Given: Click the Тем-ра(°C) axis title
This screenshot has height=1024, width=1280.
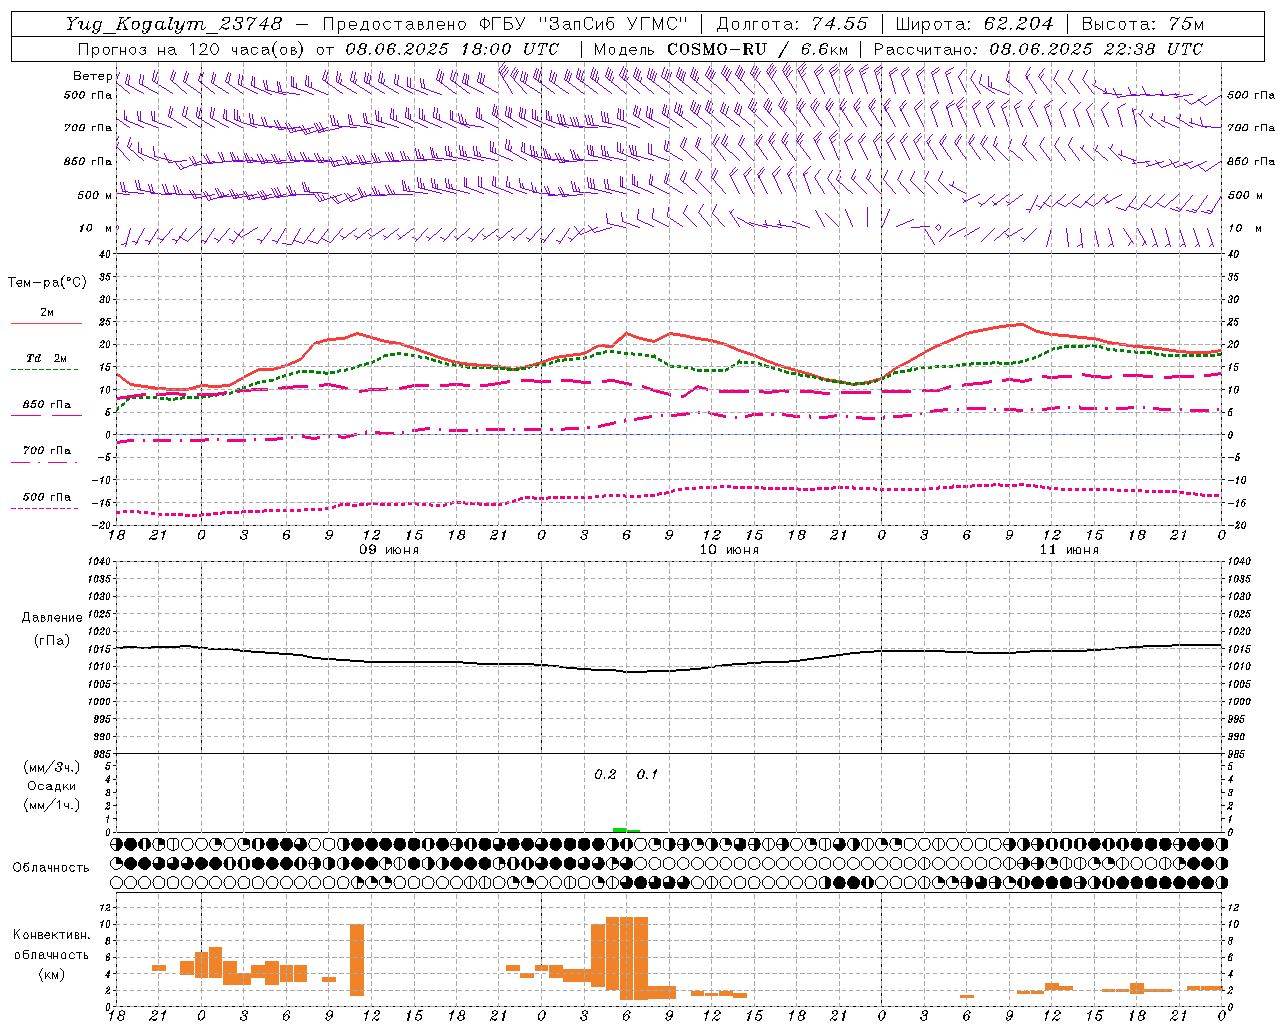Looking at the screenshot, I should click(47, 283).
